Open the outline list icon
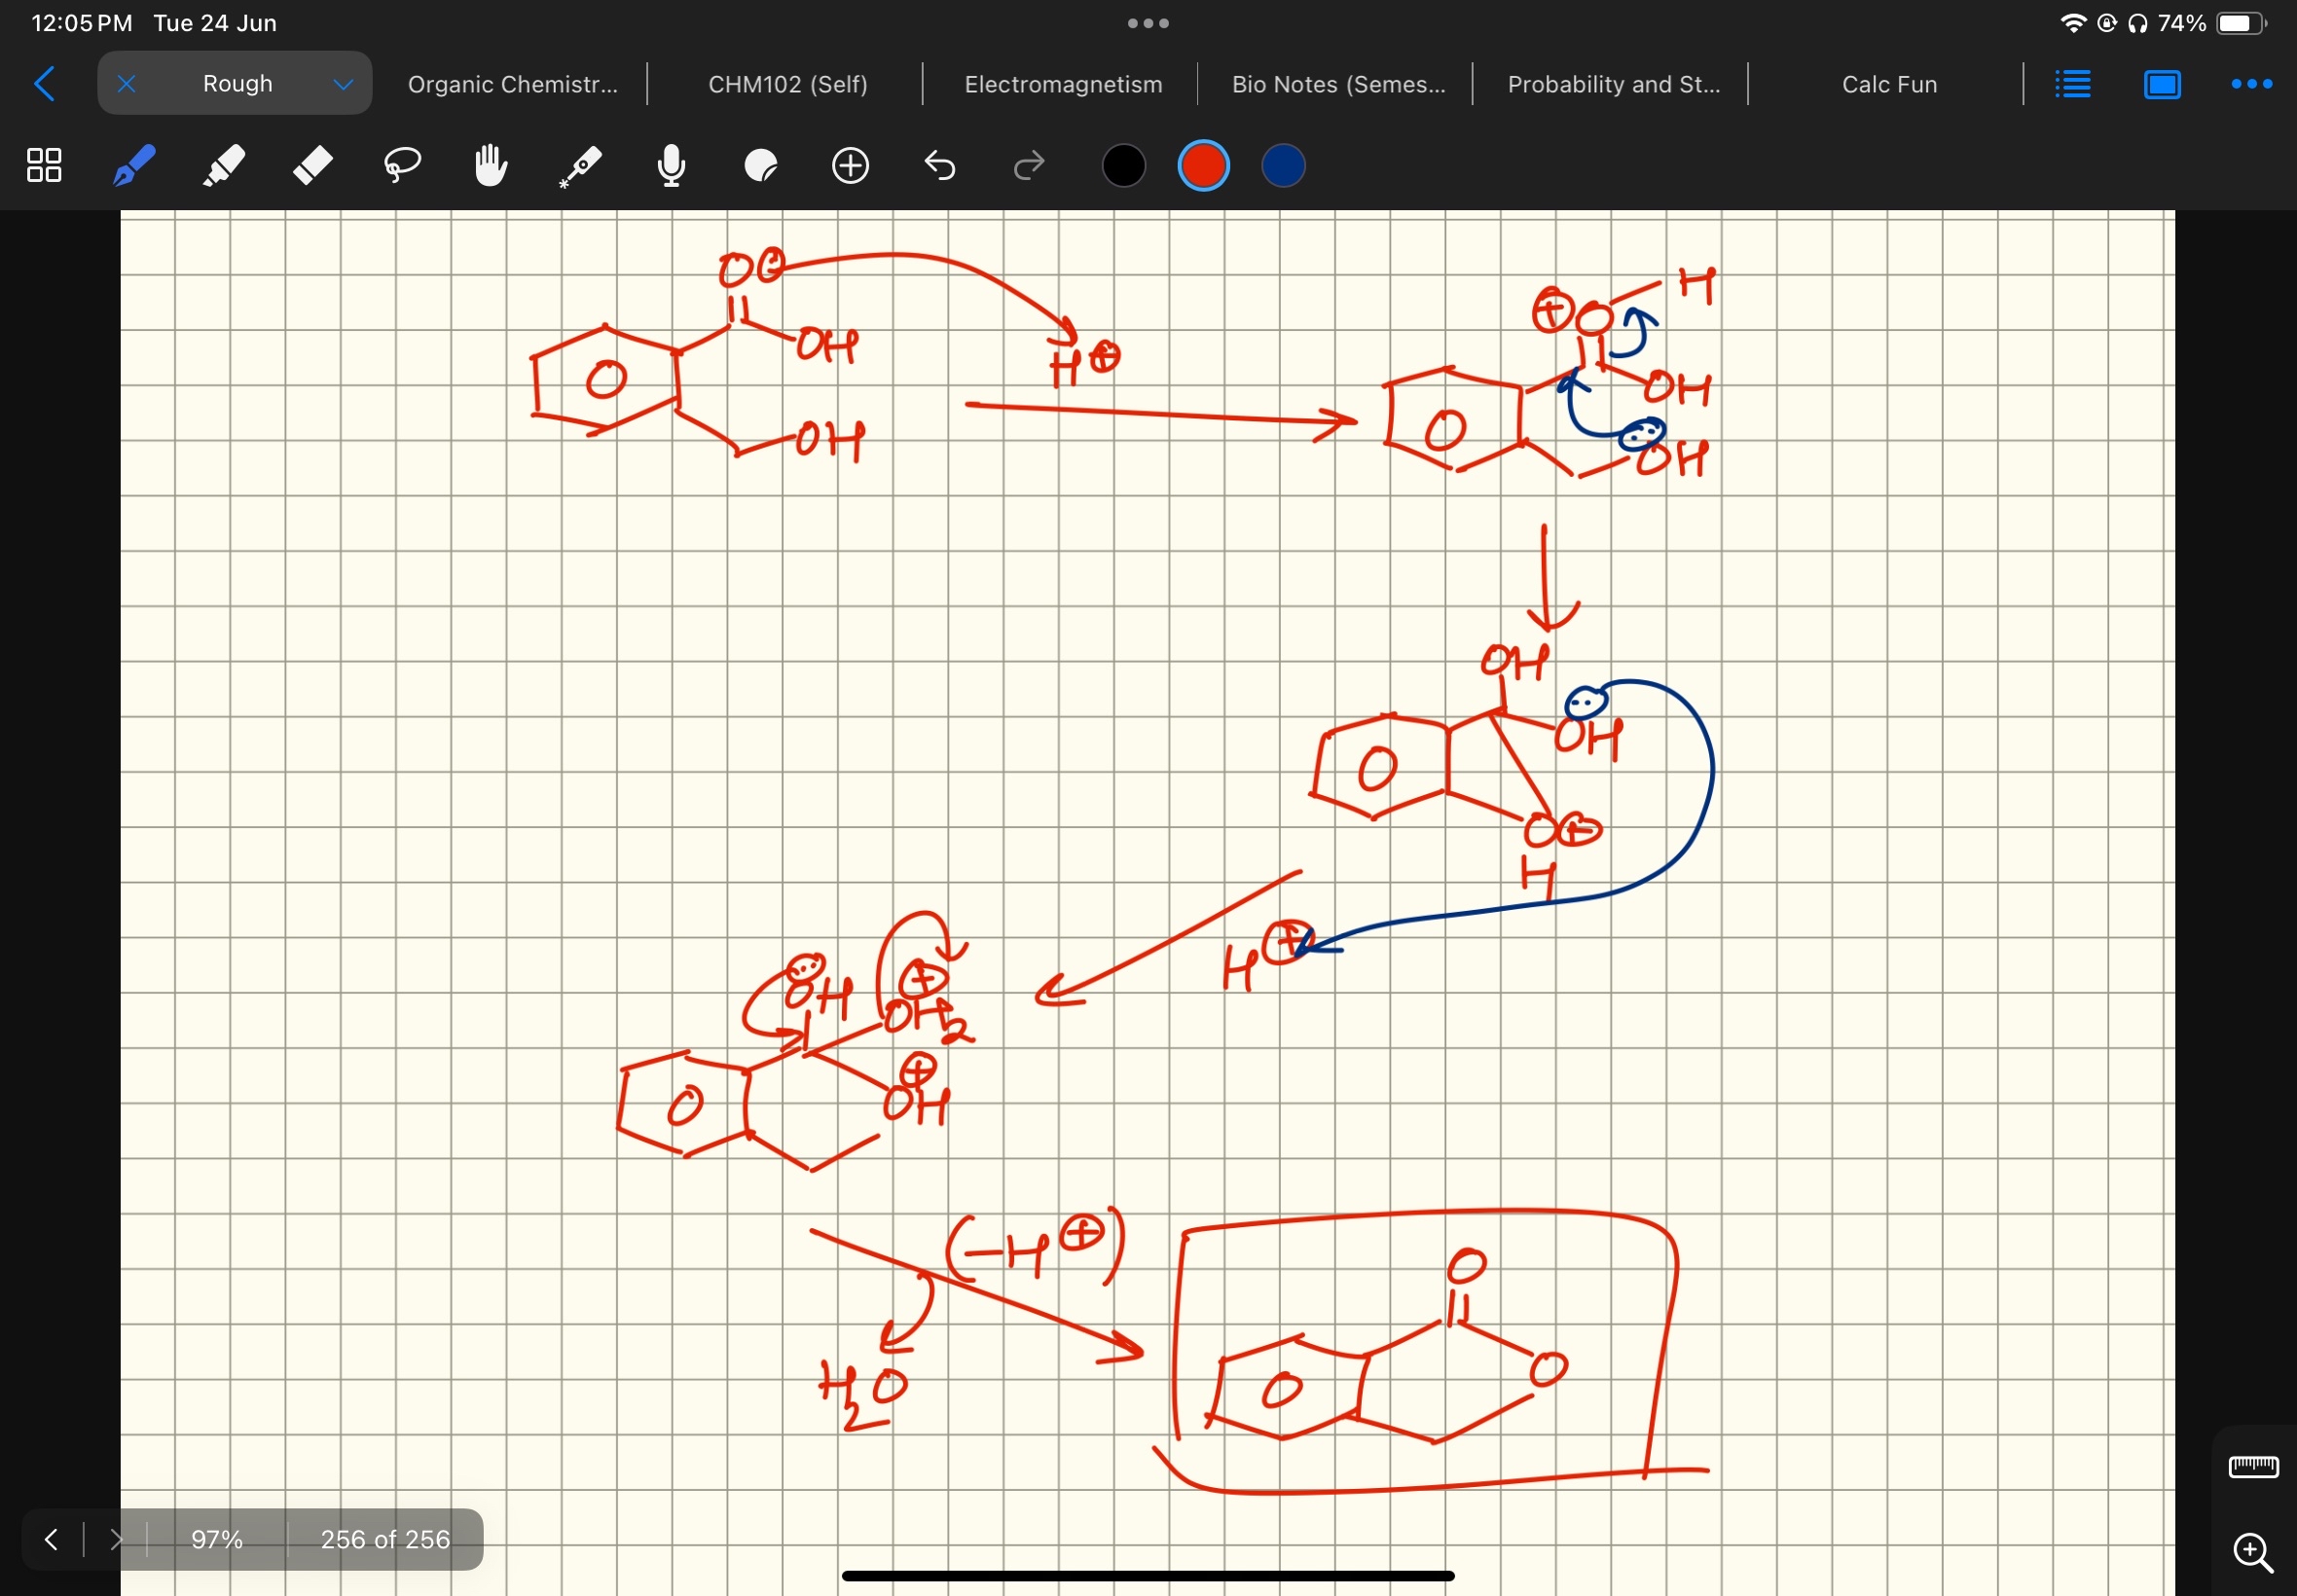2297x1596 pixels. pos(2072,84)
